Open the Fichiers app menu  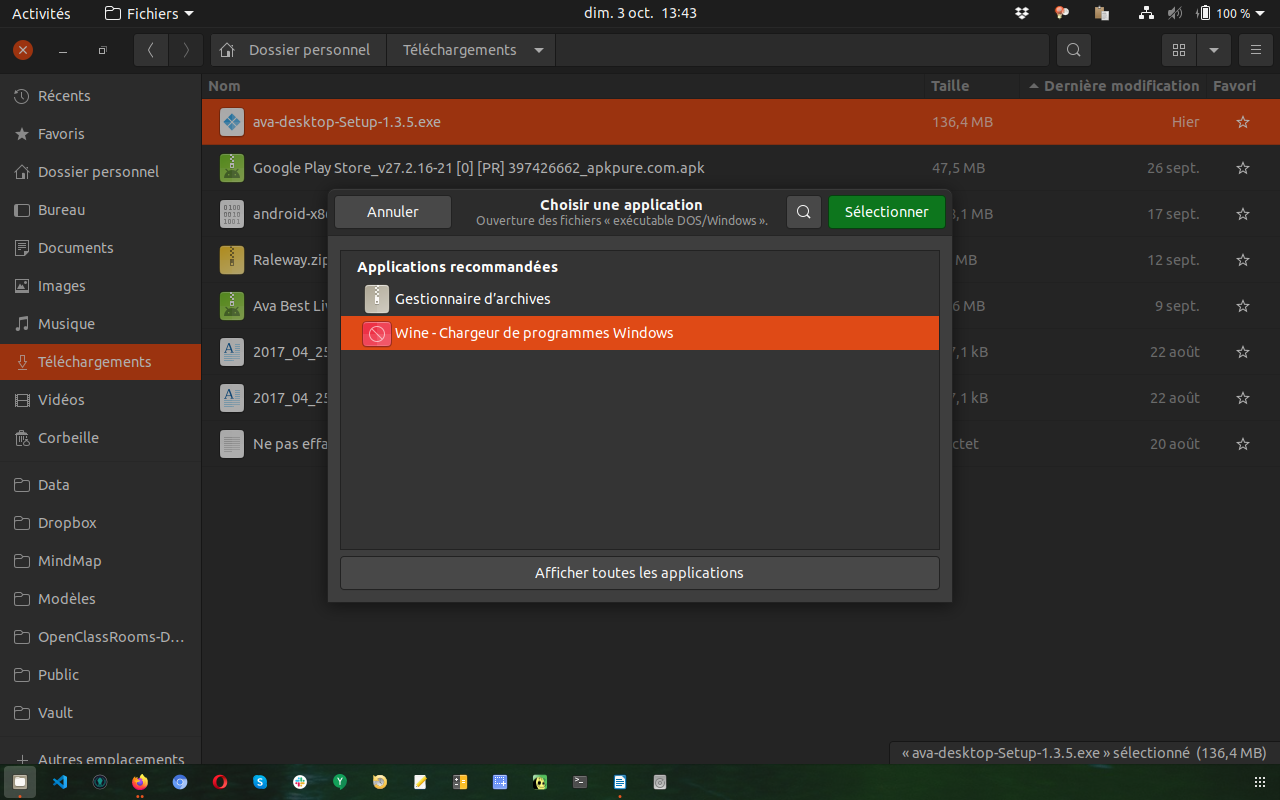(149, 13)
